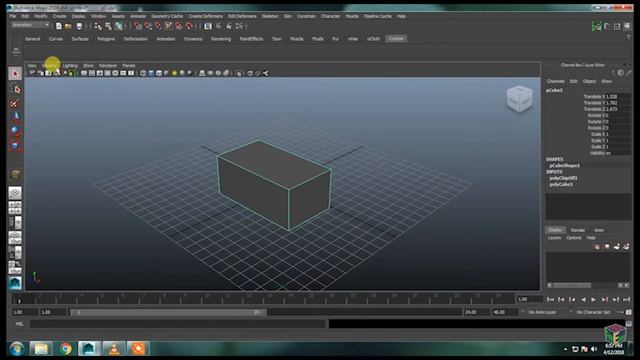
Task: Click the play forward button
Action: click(594, 300)
